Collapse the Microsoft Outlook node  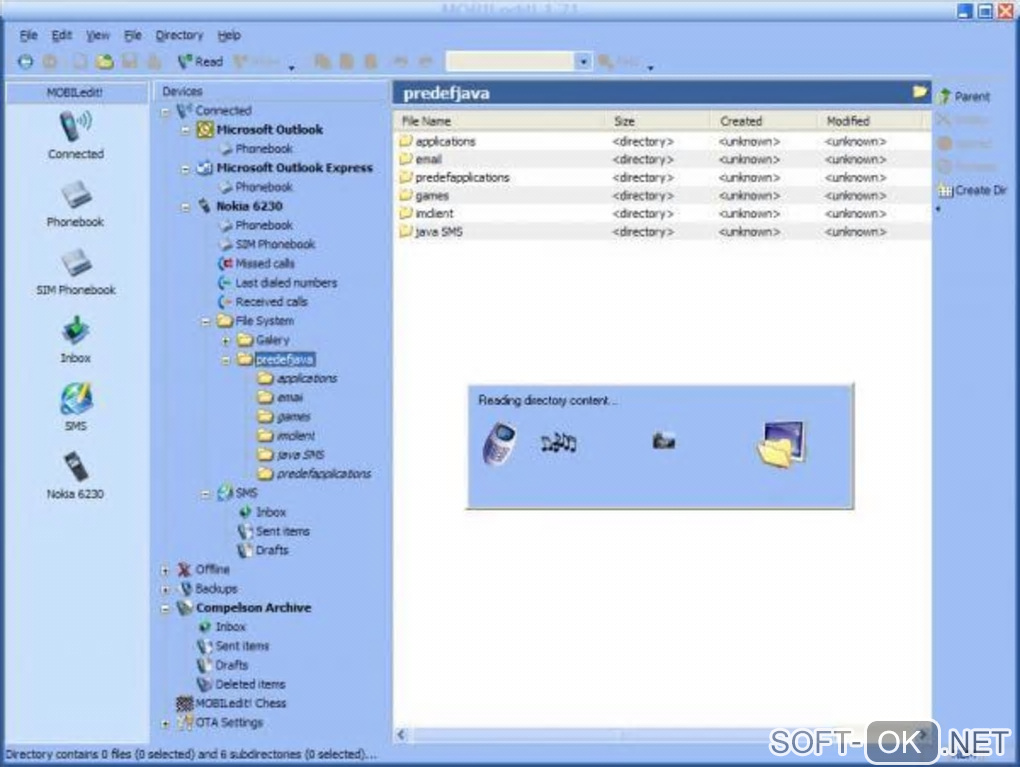(185, 131)
